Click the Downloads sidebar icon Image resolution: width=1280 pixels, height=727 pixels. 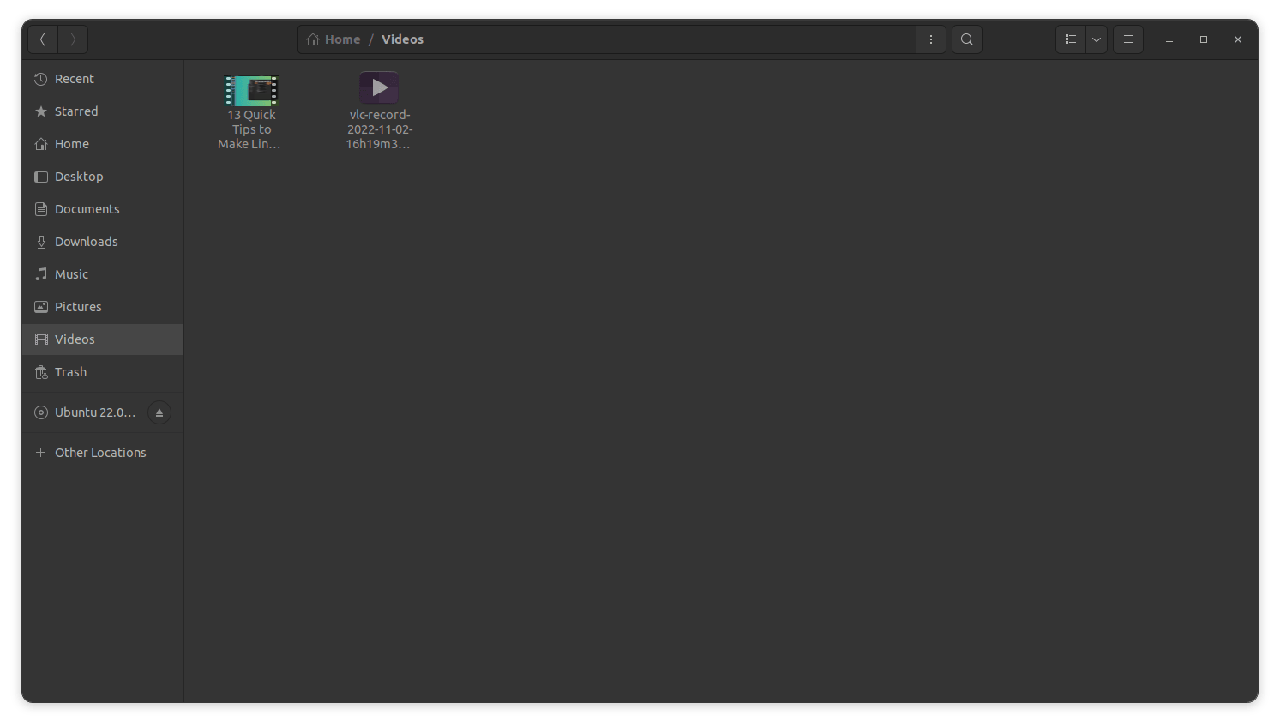click(41, 242)
